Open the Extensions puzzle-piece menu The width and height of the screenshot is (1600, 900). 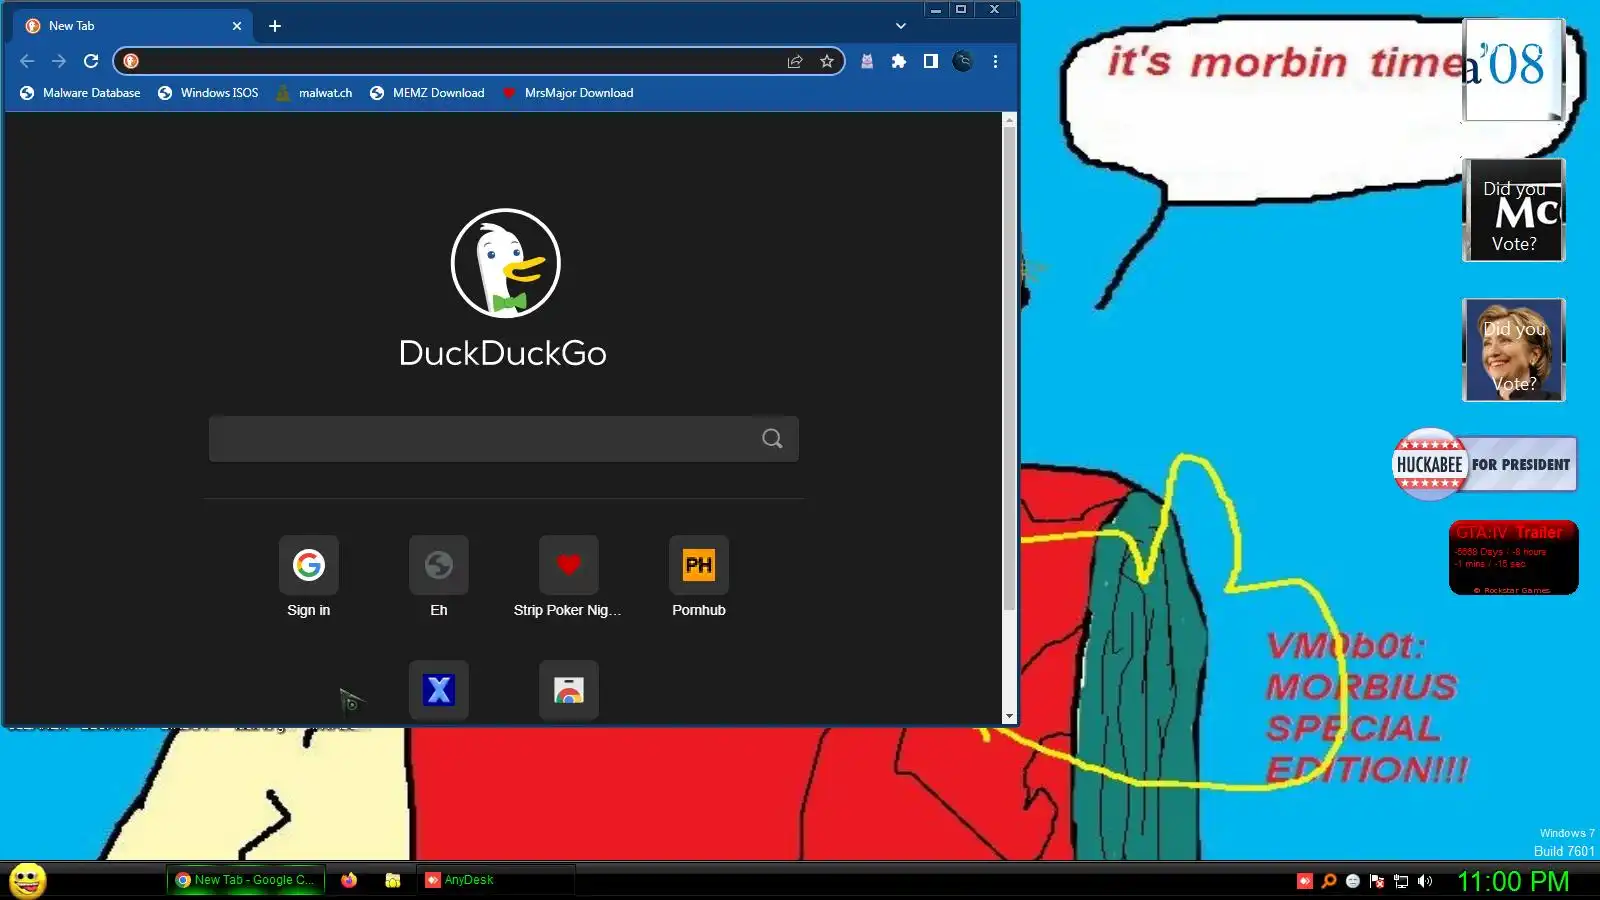[x=899, y=61]
